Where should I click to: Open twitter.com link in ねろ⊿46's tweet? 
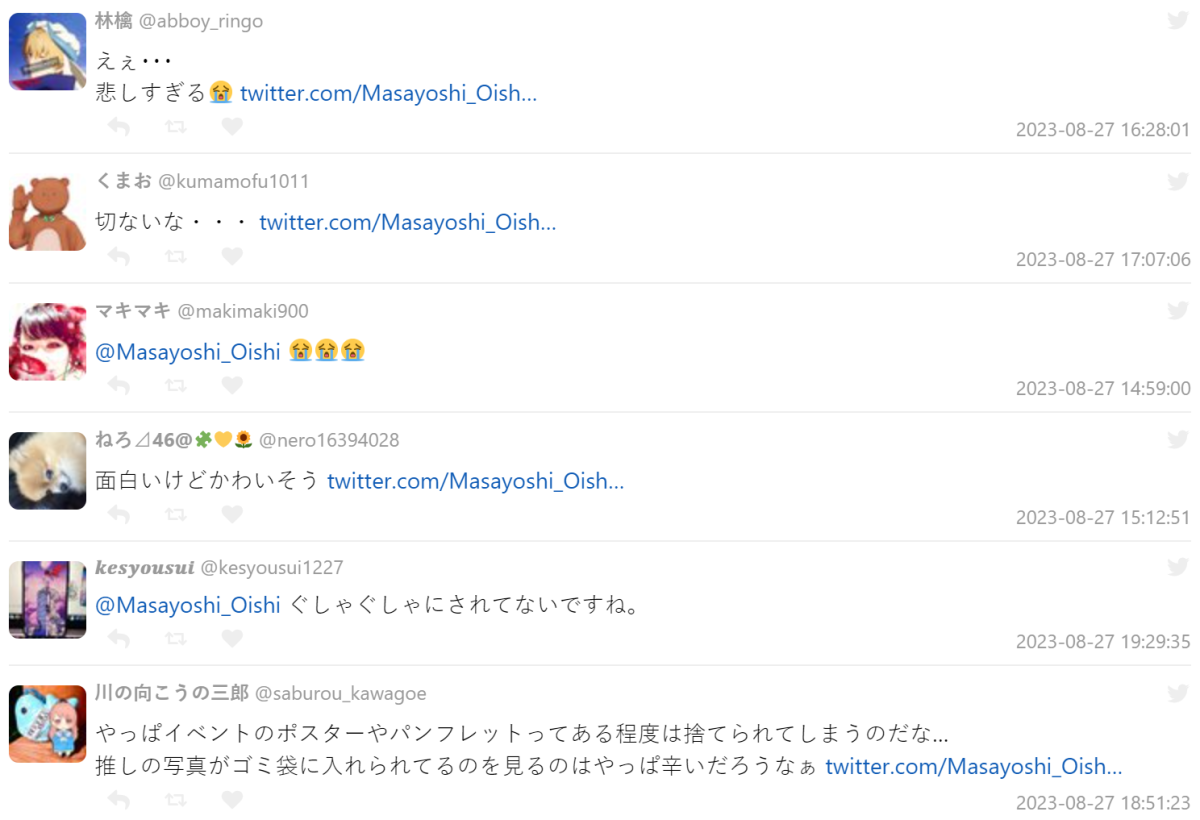coord(475,481)
